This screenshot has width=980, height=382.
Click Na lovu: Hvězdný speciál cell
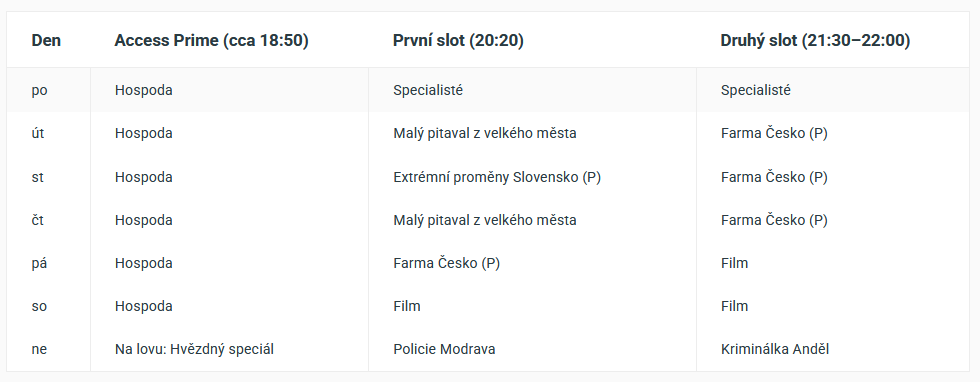(x=194, y=349)
